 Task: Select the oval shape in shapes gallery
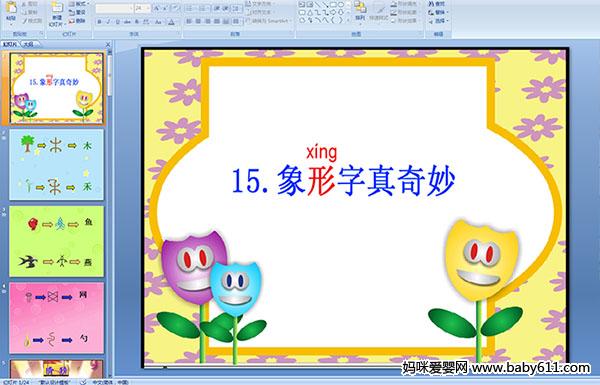[x=340, y=5]
